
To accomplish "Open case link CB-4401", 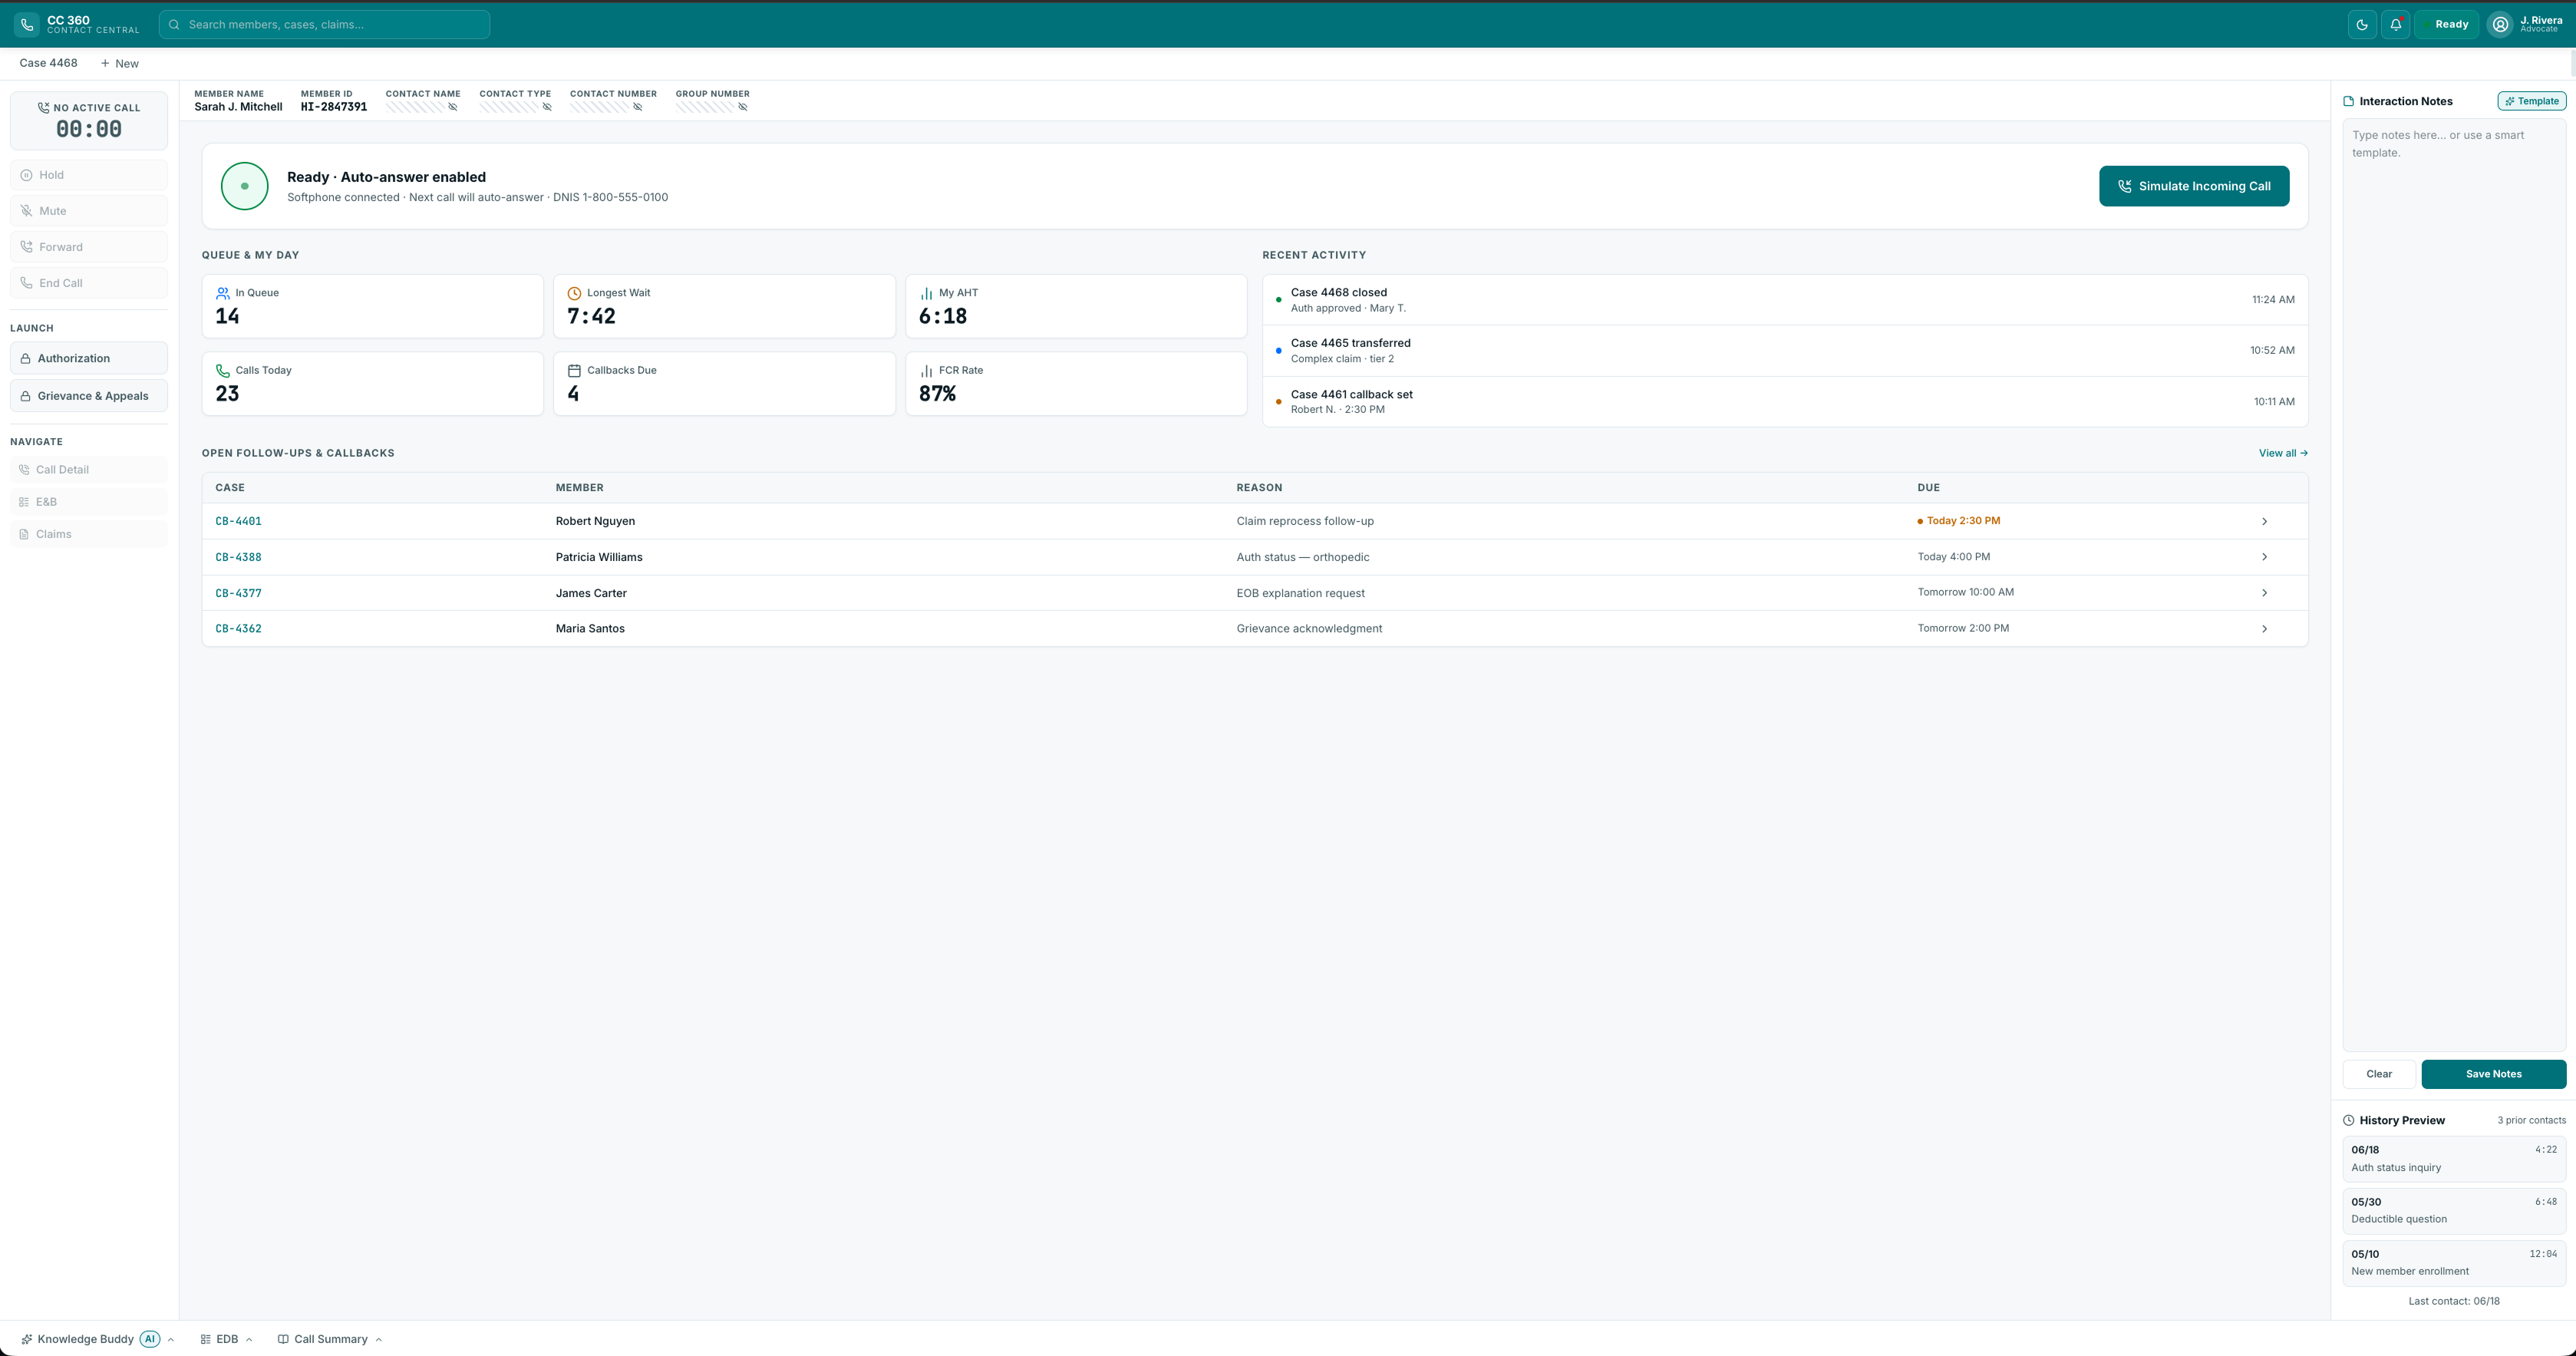I will pyautogui.click(x=238, y=521).
